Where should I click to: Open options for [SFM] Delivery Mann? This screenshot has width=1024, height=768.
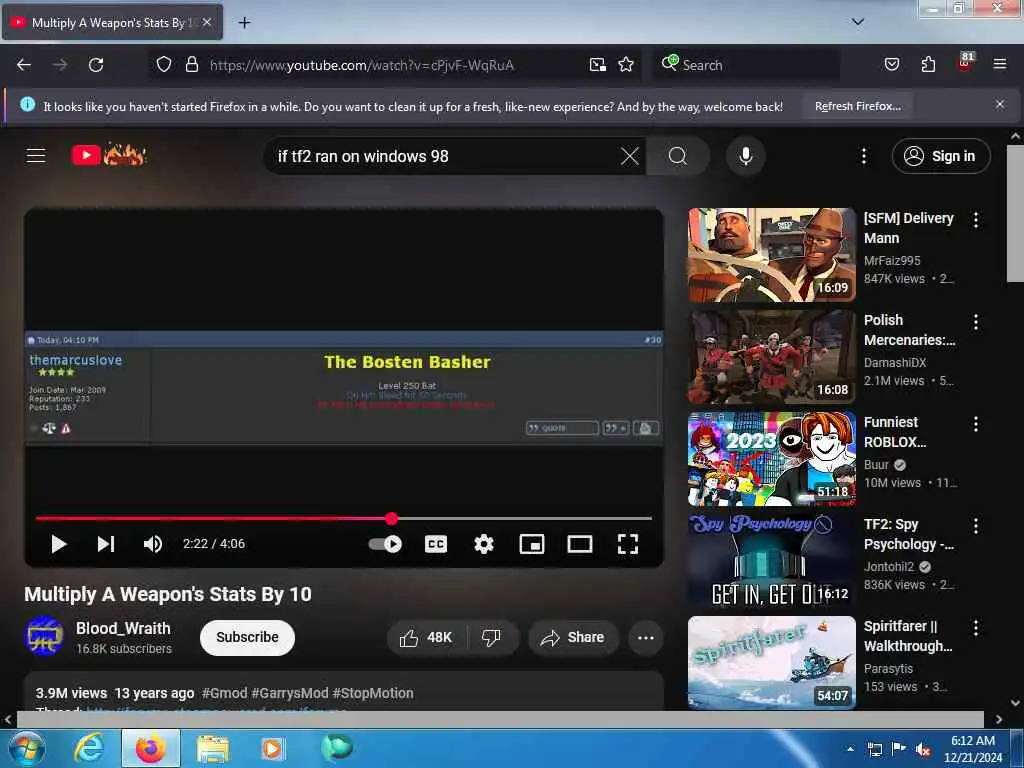[976, 220]
